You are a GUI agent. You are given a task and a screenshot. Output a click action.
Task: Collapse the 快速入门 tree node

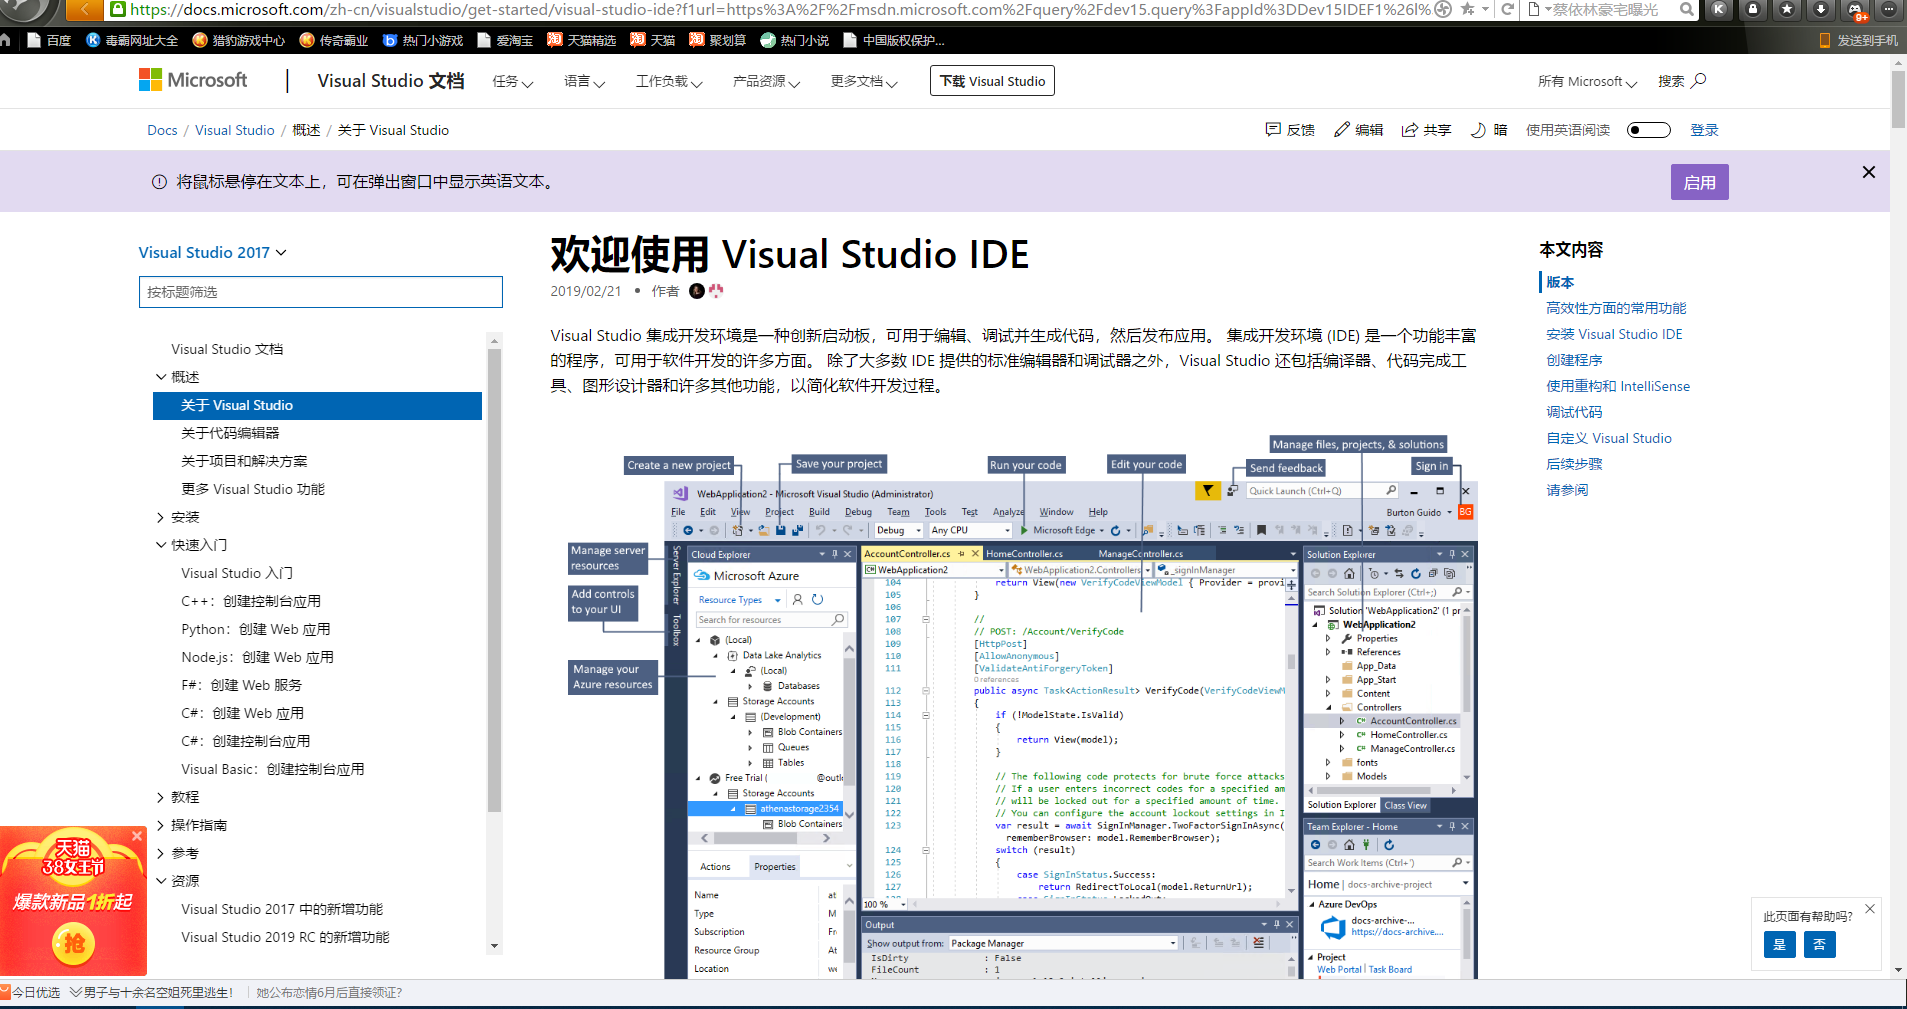[161, 545]
